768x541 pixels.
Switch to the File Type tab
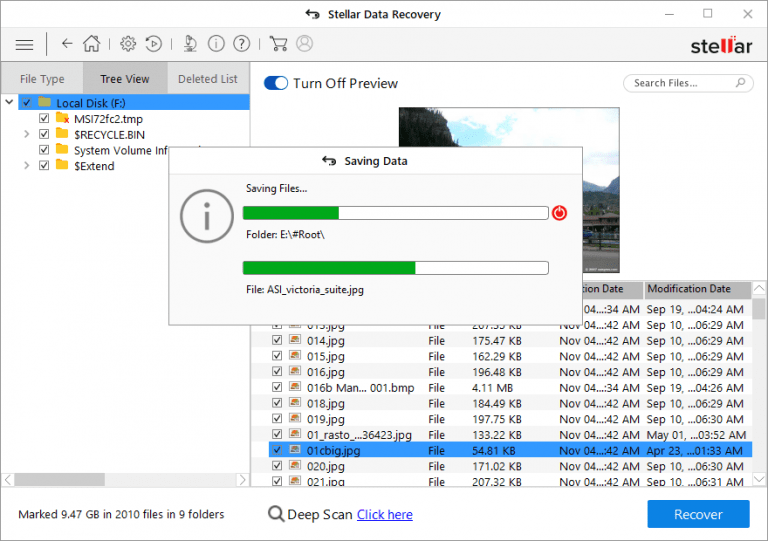point(42,78)
